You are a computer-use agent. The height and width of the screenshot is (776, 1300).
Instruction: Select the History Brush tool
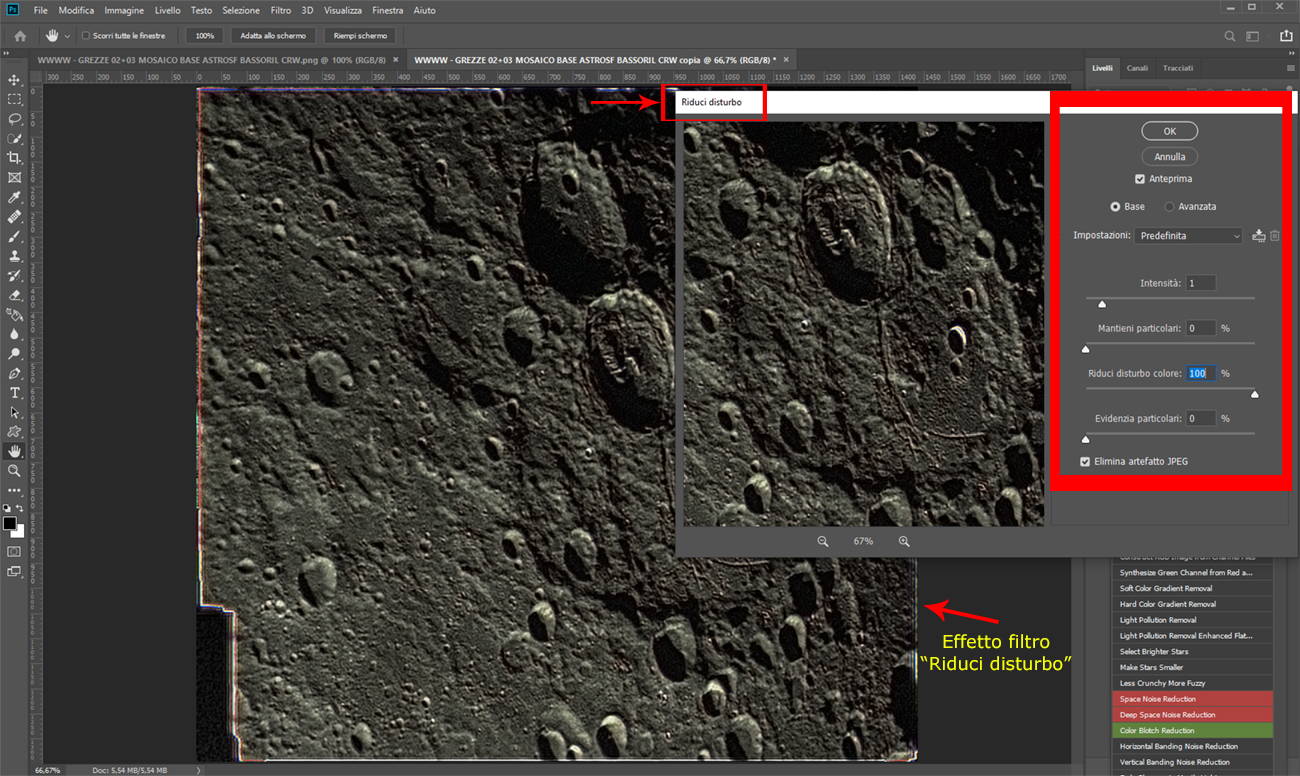tap(14, 275)
